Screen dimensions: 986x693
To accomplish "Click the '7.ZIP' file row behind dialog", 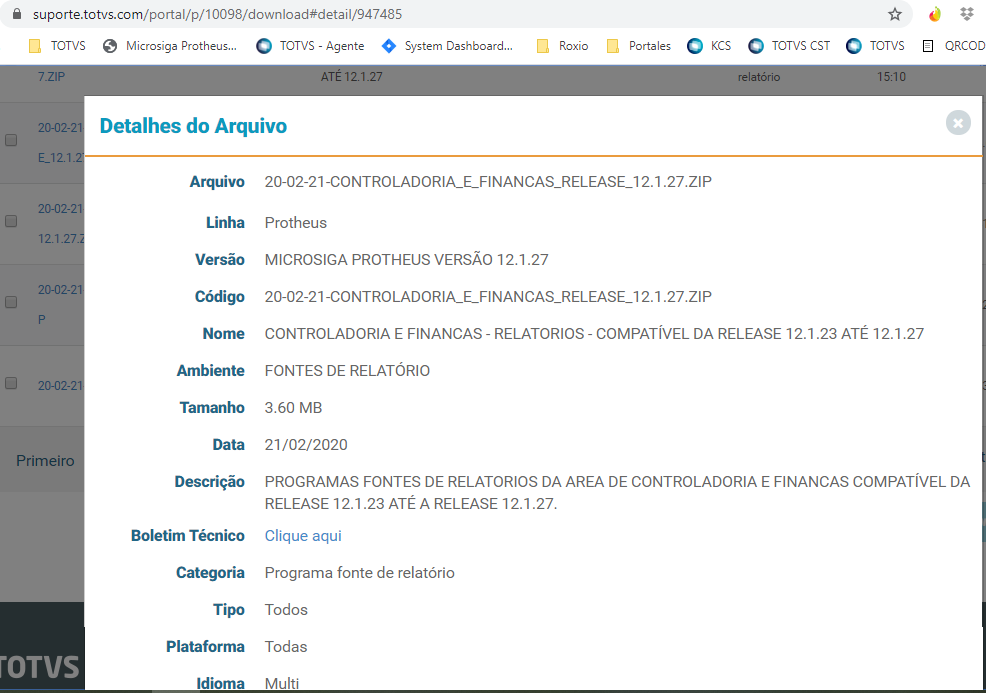I will [51, 77].
